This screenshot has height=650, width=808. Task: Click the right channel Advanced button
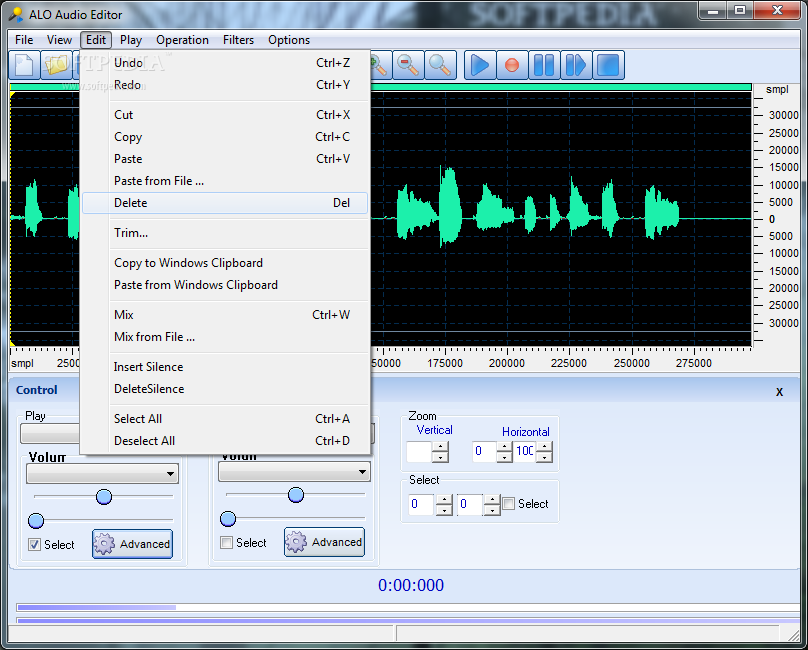(324, 542)
